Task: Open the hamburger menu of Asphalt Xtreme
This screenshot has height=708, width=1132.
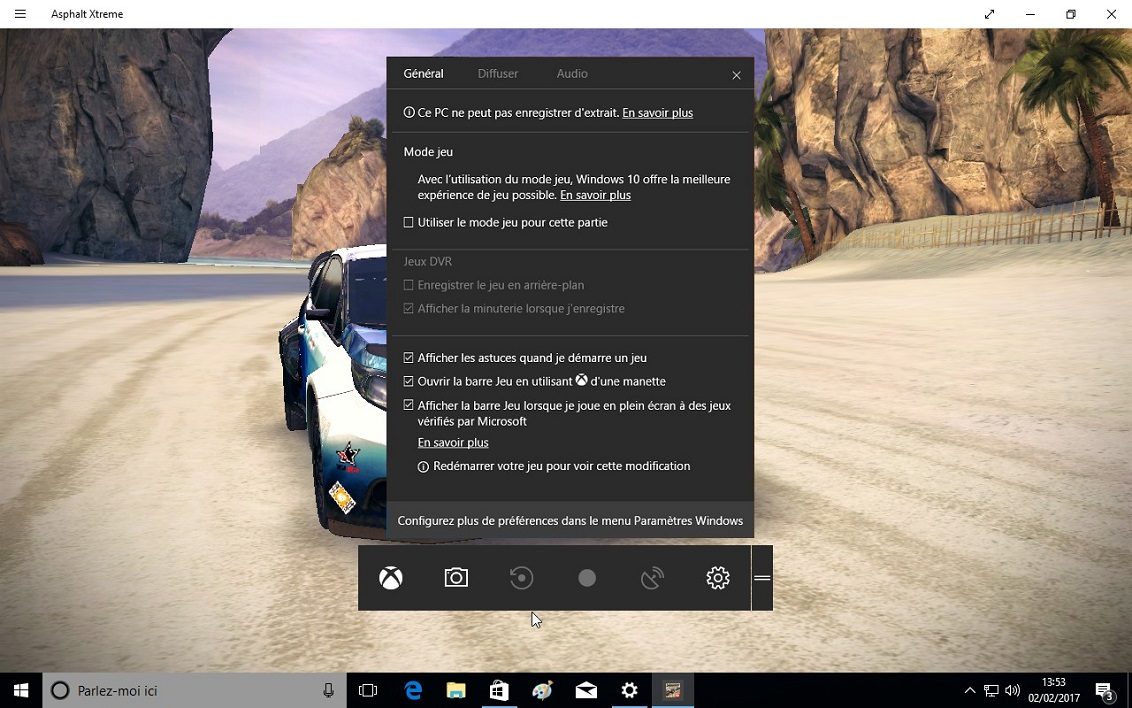Action: (20, 14)
